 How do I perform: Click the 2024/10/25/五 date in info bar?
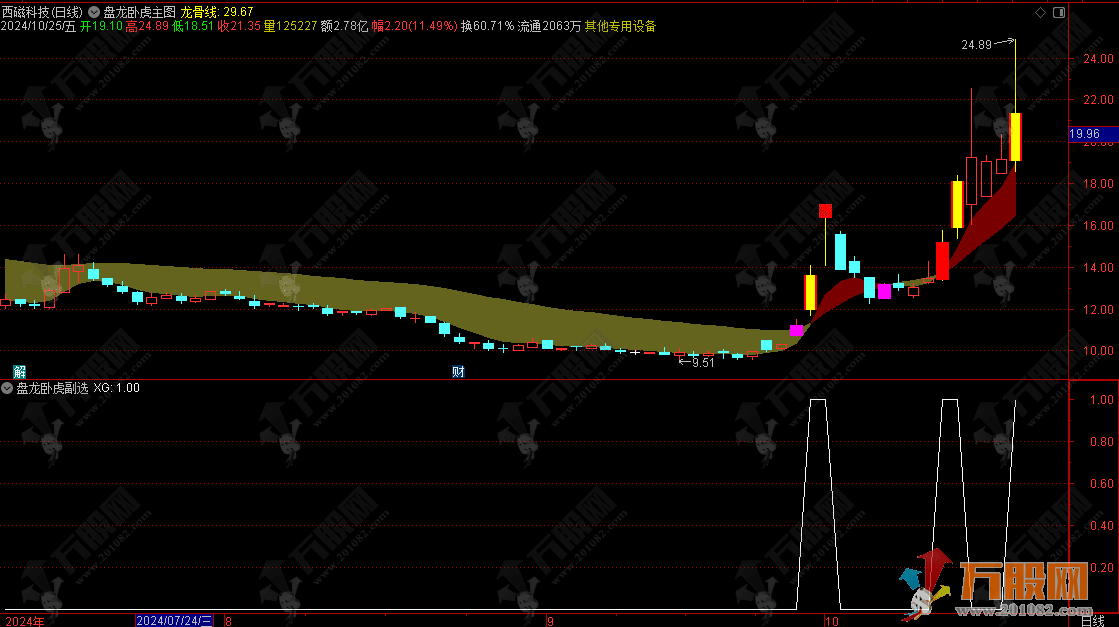(39, 26)
